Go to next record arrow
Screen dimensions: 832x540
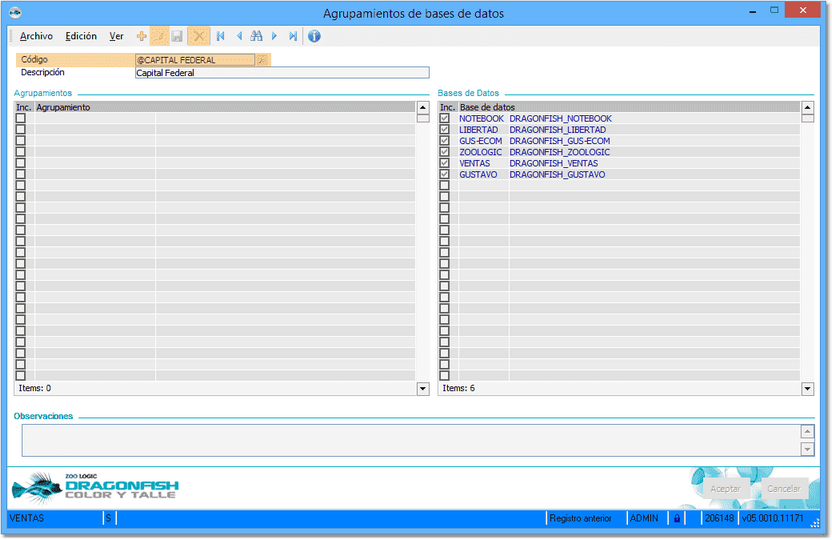pyautogui.click(x=274, y=36)
